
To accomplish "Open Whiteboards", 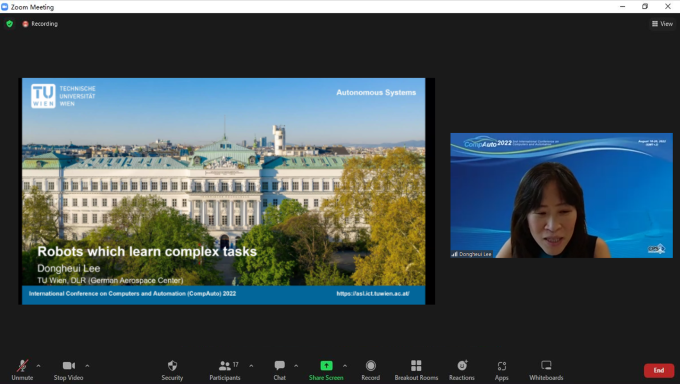I will 546,371.
